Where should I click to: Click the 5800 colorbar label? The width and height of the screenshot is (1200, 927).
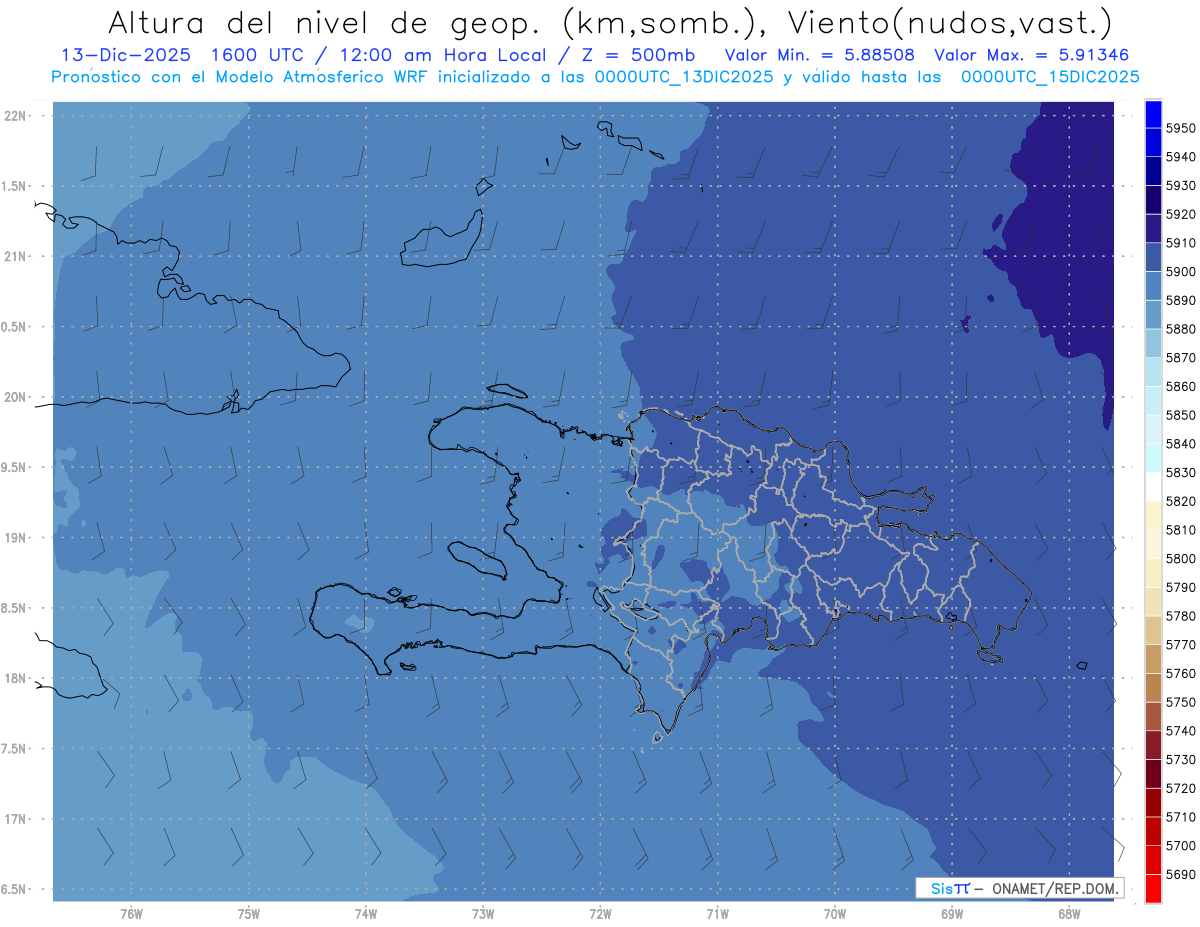(1180, 558)
